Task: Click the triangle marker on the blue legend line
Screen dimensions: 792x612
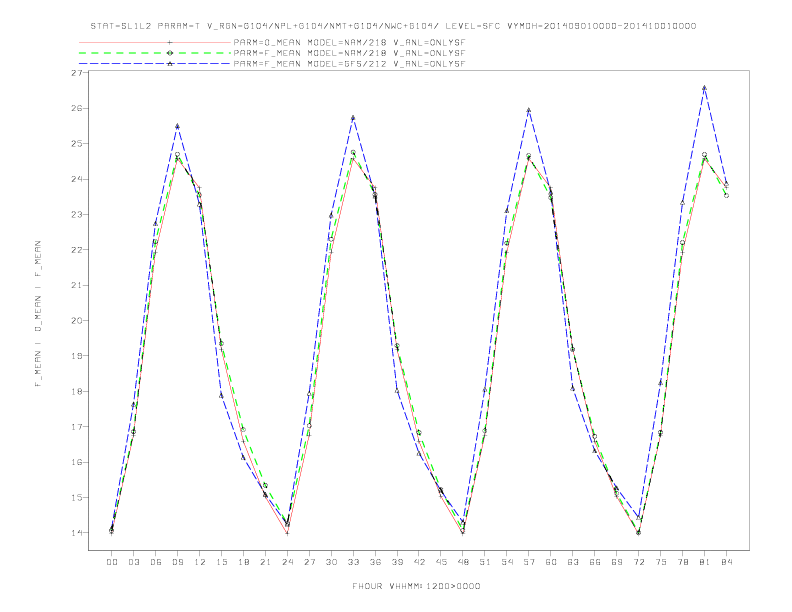Action: [x=170, y=64]
